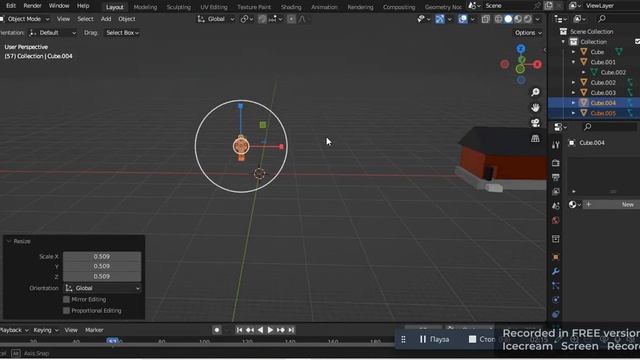
Task: Open the Object properties tab
Action: pyautogui.click(x=556, y=257)
